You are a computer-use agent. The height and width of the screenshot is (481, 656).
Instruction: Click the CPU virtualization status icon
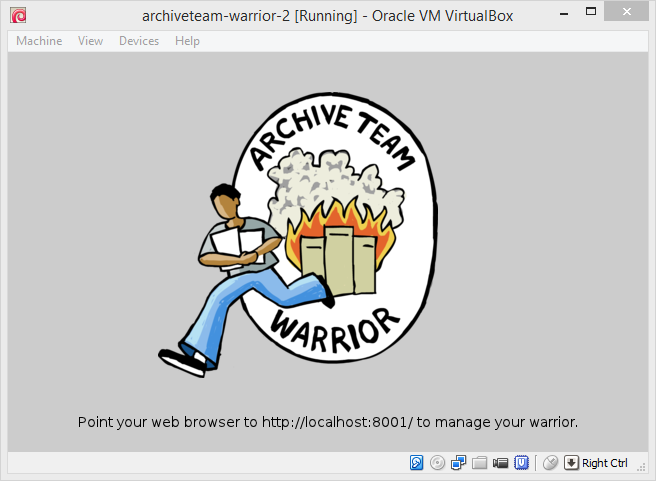[x=521, y=463]
